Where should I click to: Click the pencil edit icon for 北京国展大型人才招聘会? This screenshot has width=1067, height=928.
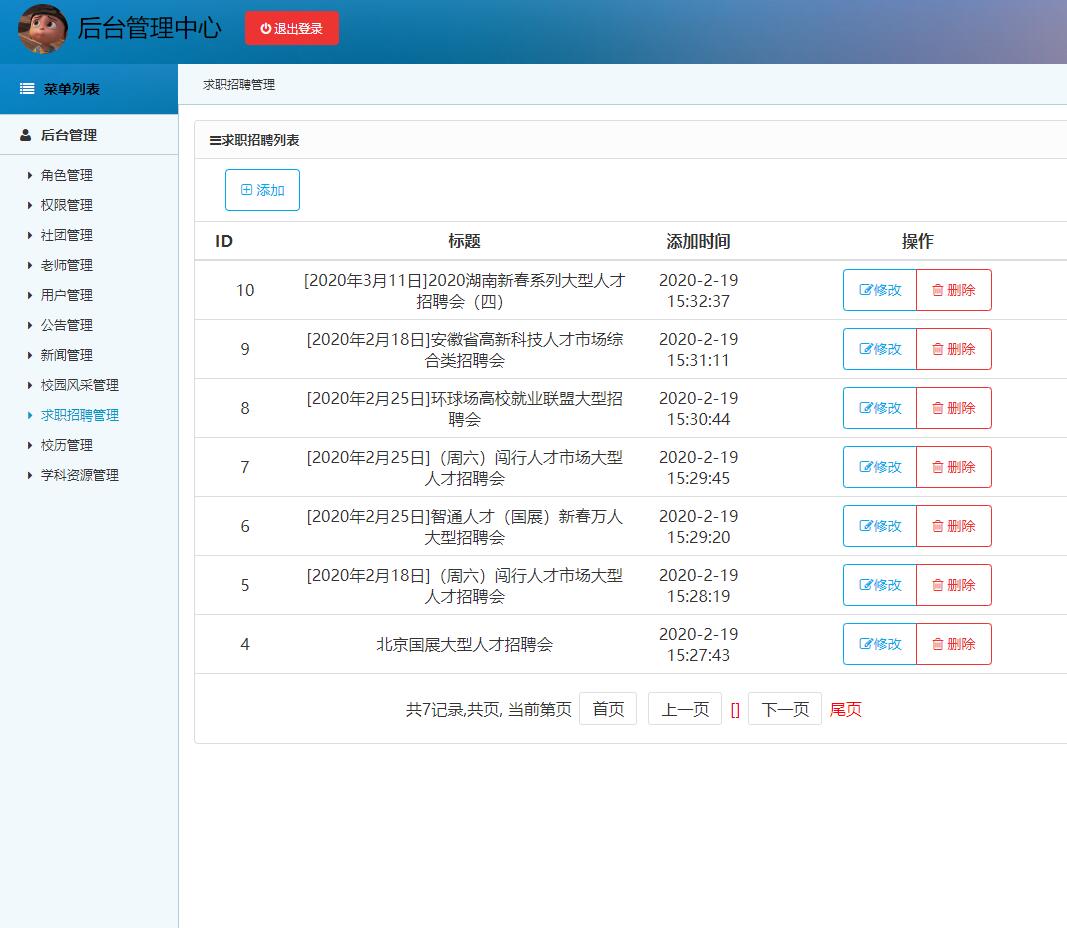click(x=864, y=644)
